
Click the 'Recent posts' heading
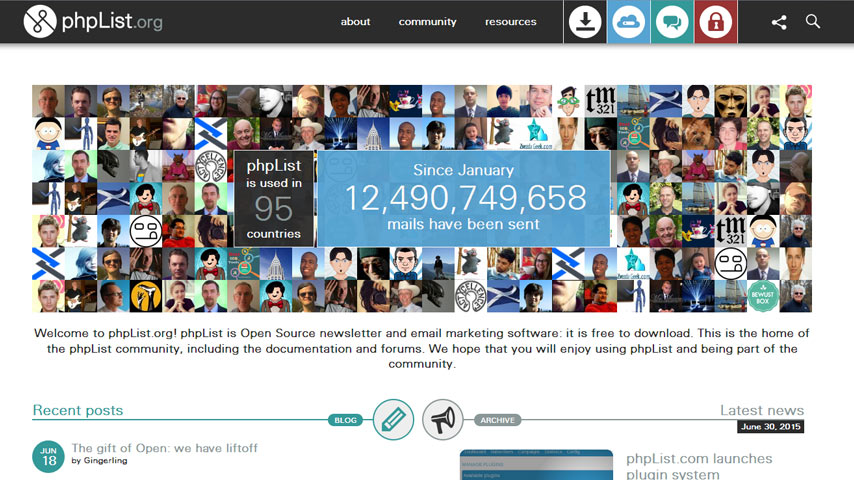click(78, 410)
